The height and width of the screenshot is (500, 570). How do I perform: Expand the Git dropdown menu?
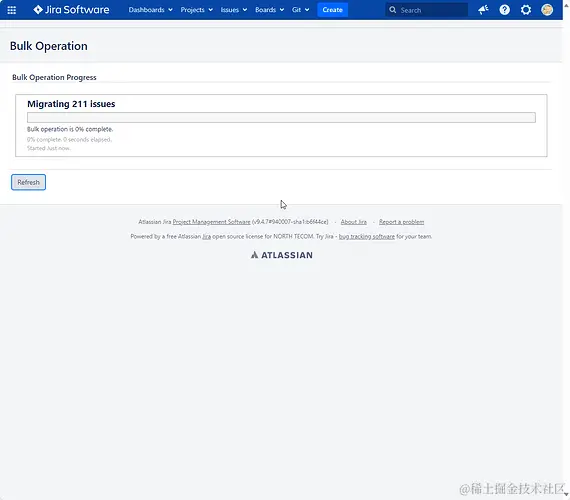(300, 10)
